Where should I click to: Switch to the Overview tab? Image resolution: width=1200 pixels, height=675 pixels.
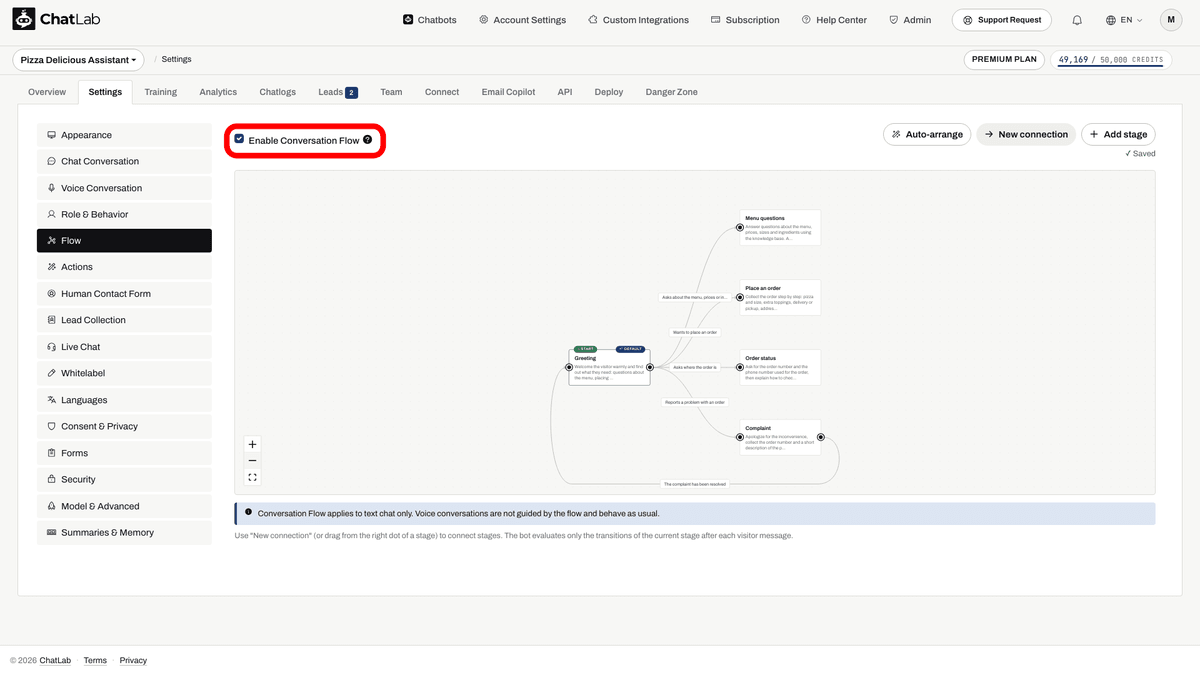[47, 92]
